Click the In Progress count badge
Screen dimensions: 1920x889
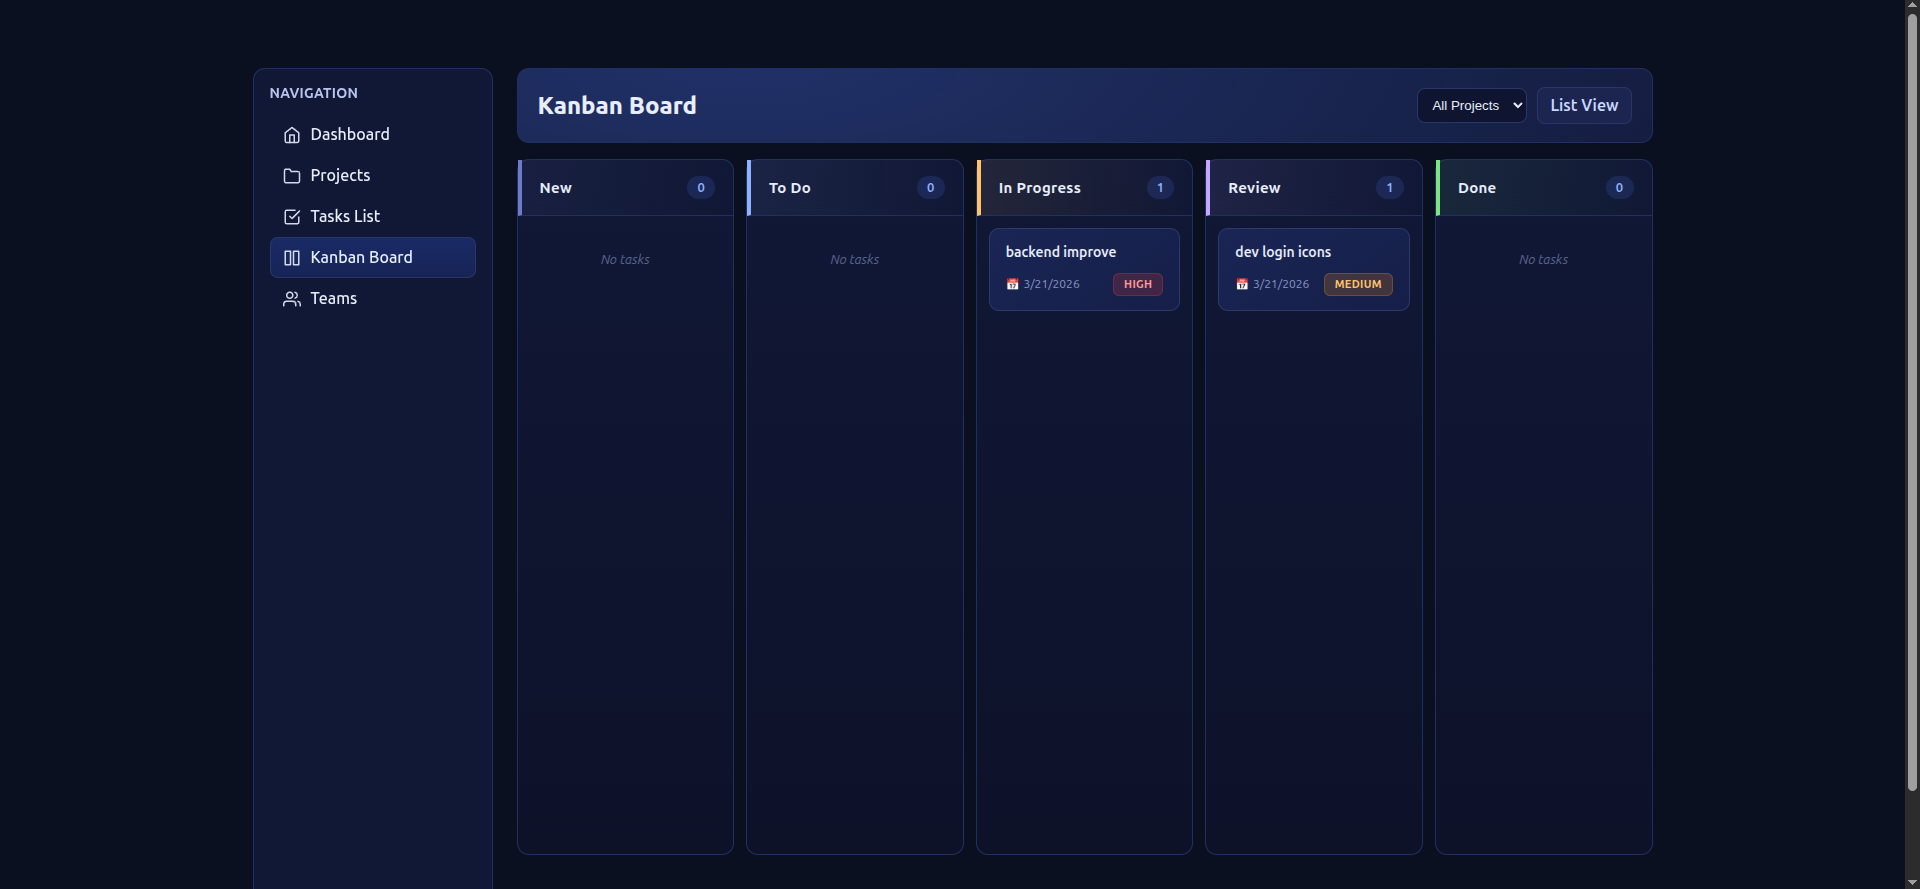[1160, 188]
